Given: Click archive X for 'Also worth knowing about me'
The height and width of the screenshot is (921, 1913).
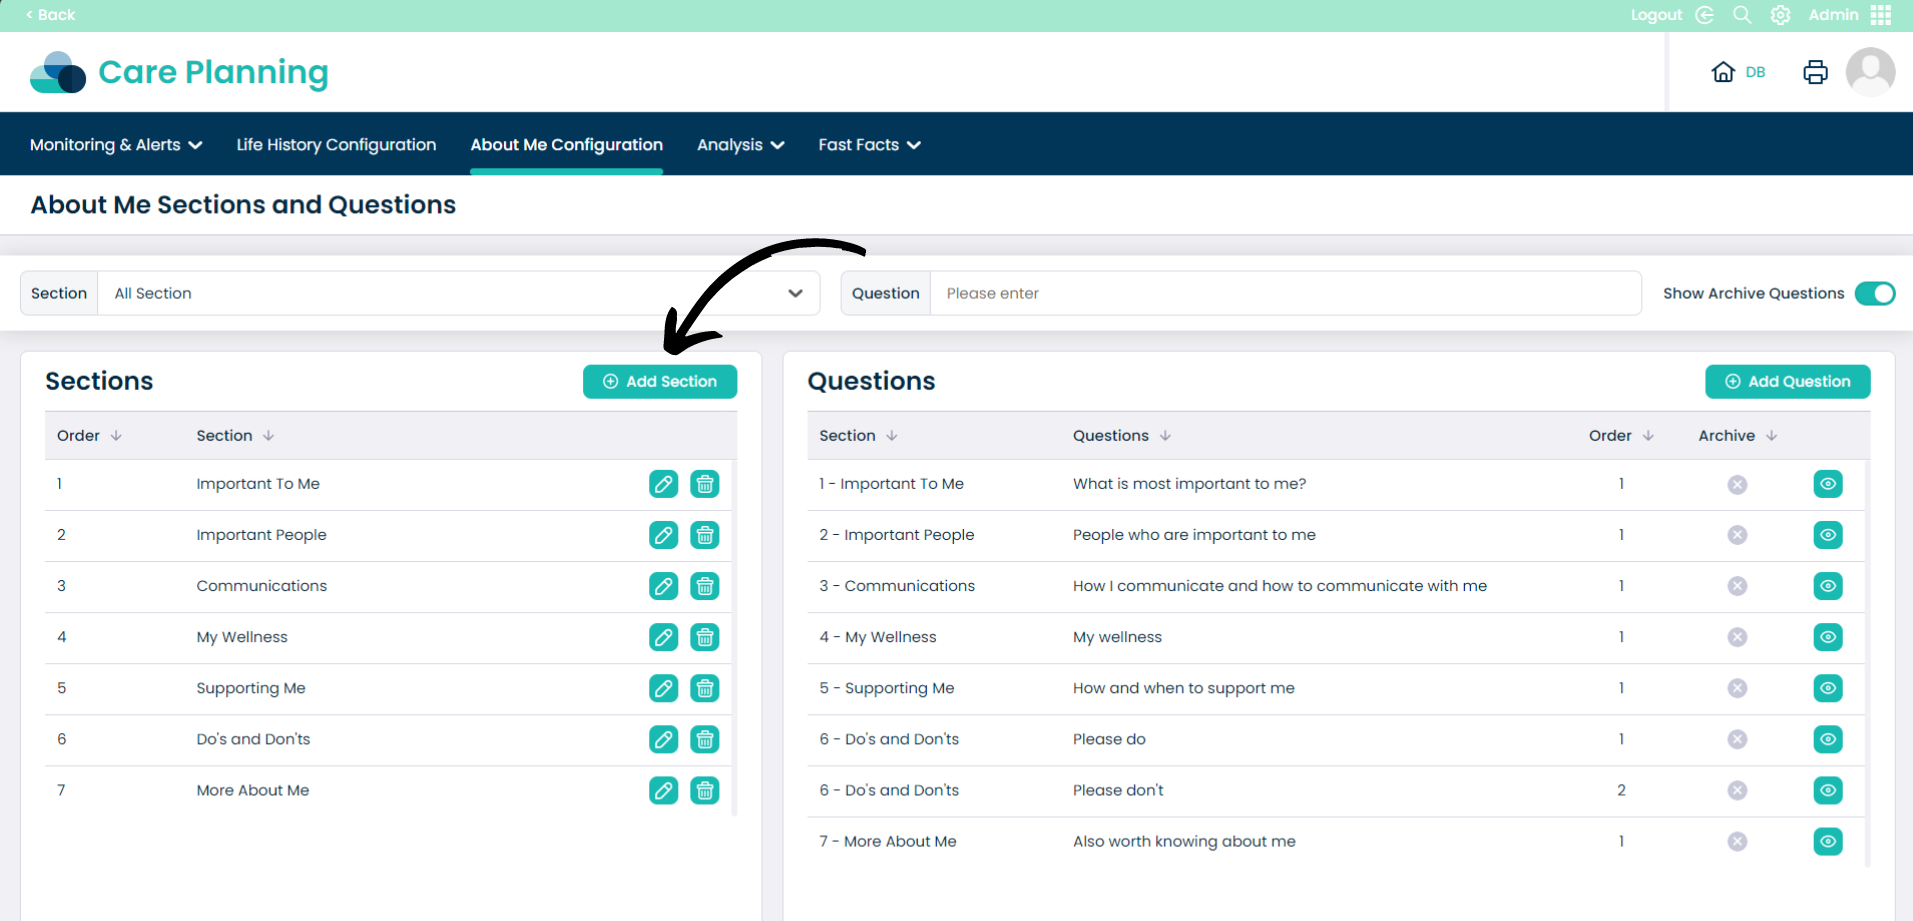Looking at the screenshot, I should coord(1737,841).
